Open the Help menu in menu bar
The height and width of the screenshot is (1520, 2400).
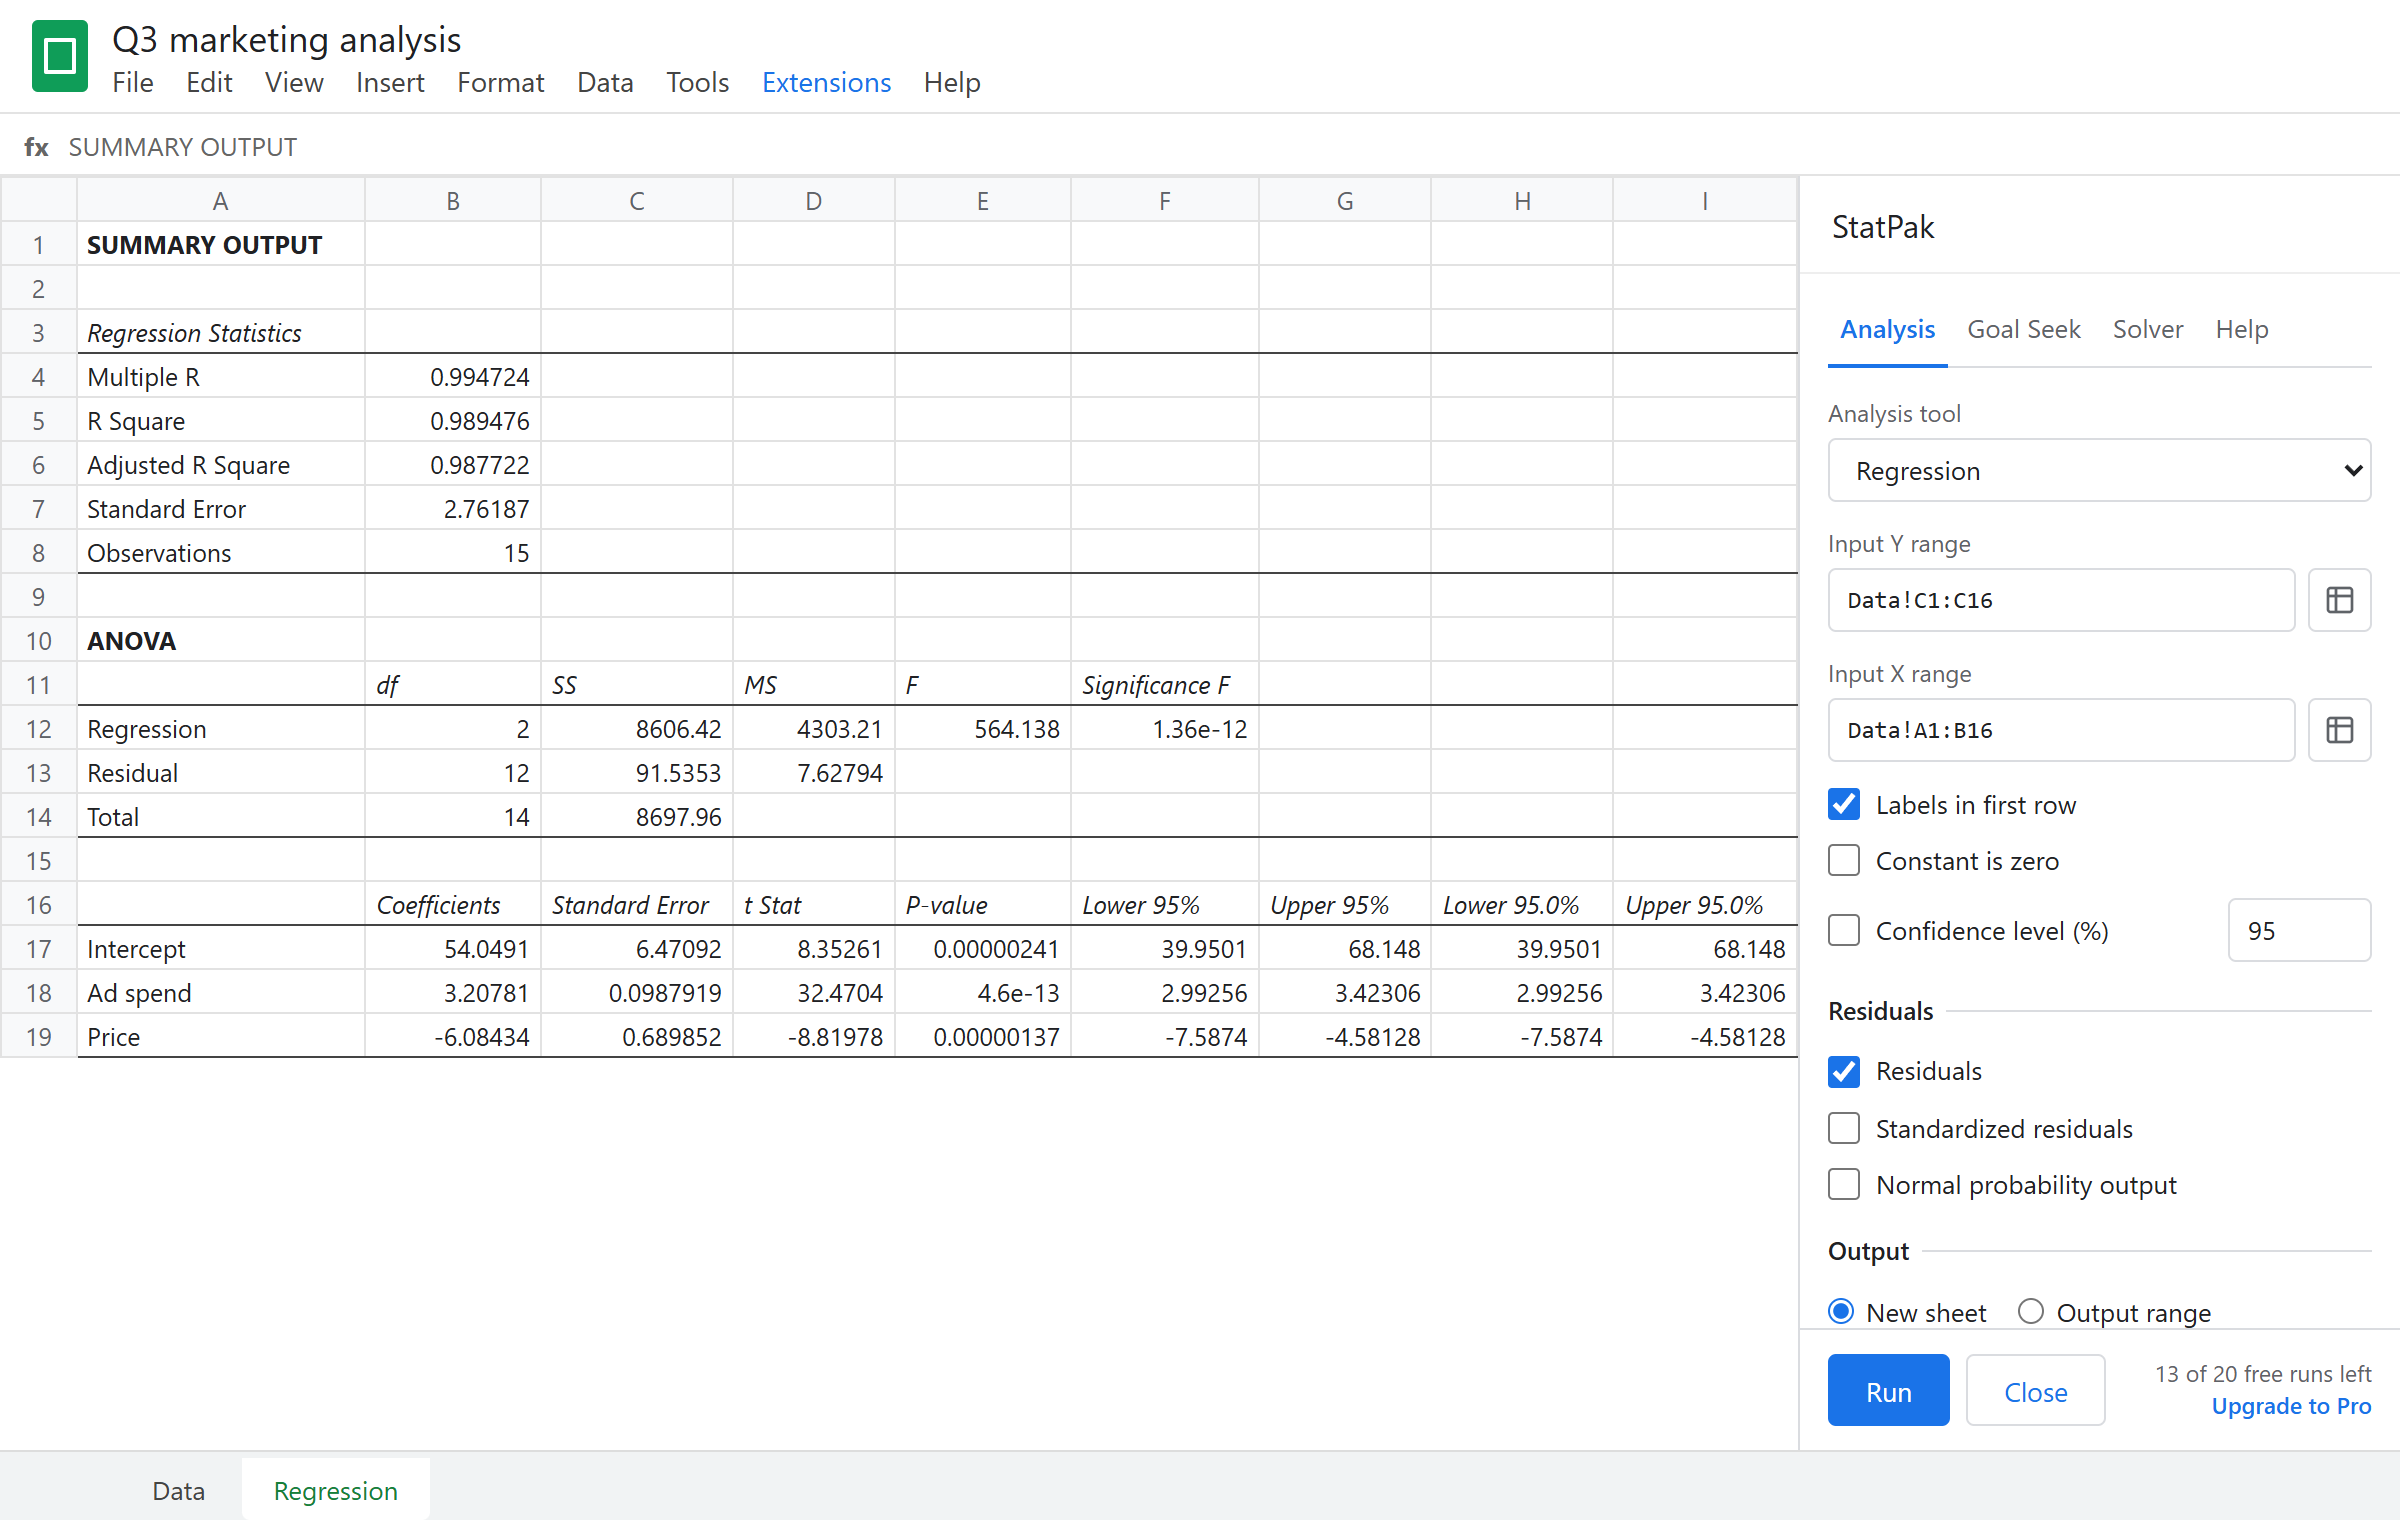(x=952, y=82)
